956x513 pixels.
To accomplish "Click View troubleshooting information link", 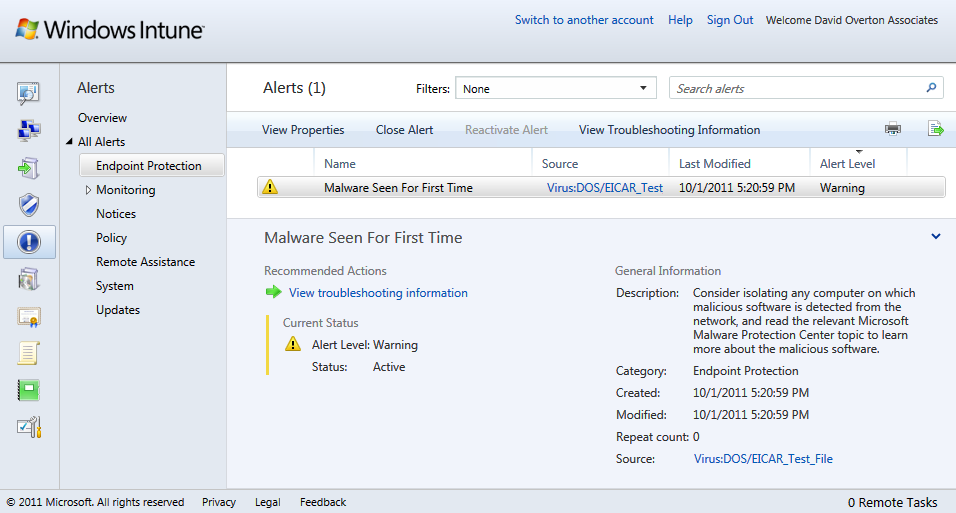I will coord(378,292).
